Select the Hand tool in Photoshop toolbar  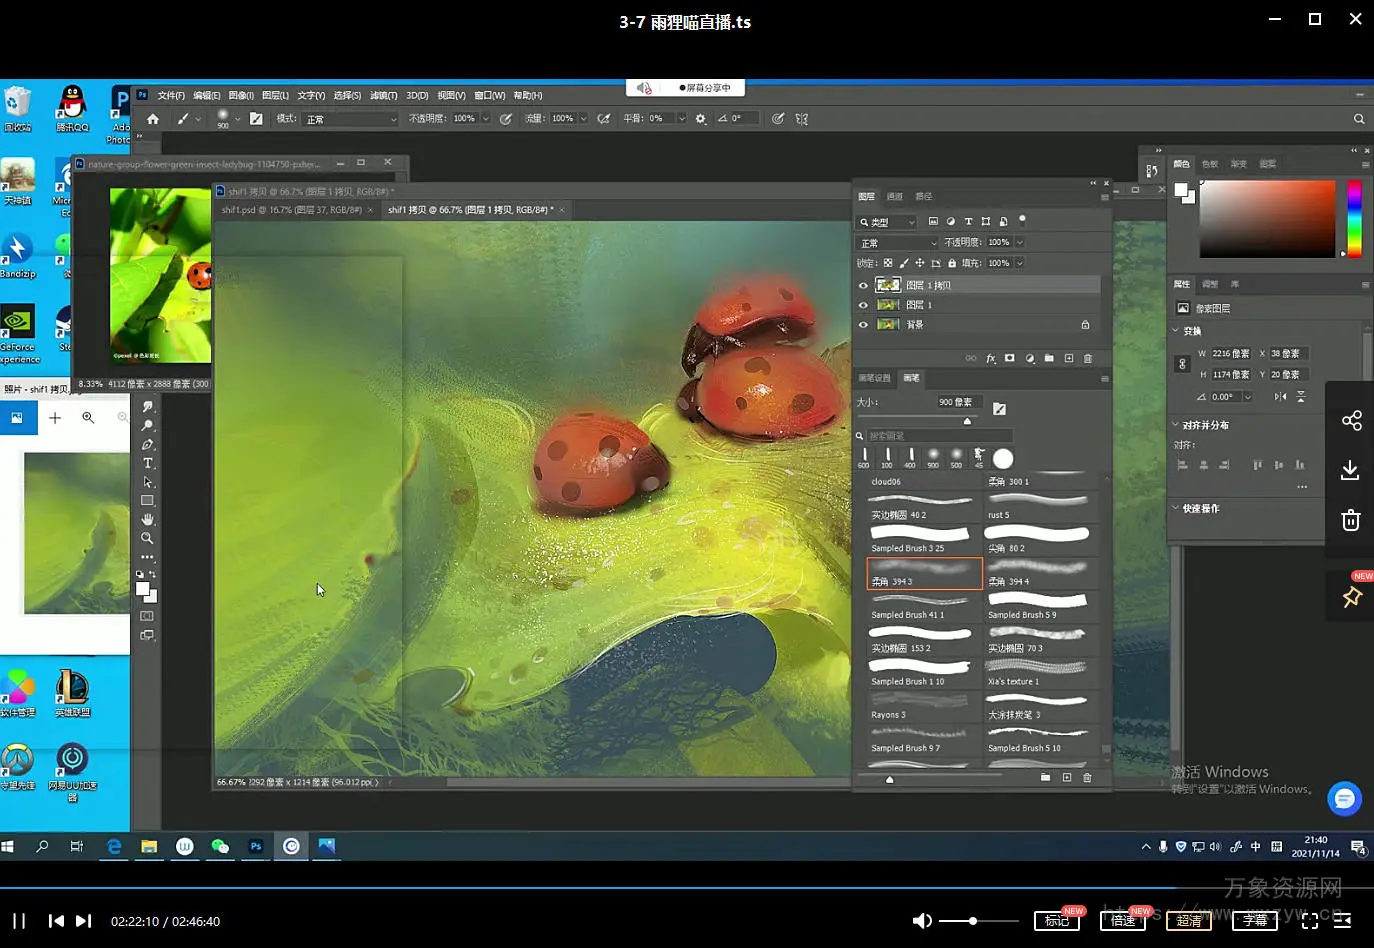coord(148,520)
